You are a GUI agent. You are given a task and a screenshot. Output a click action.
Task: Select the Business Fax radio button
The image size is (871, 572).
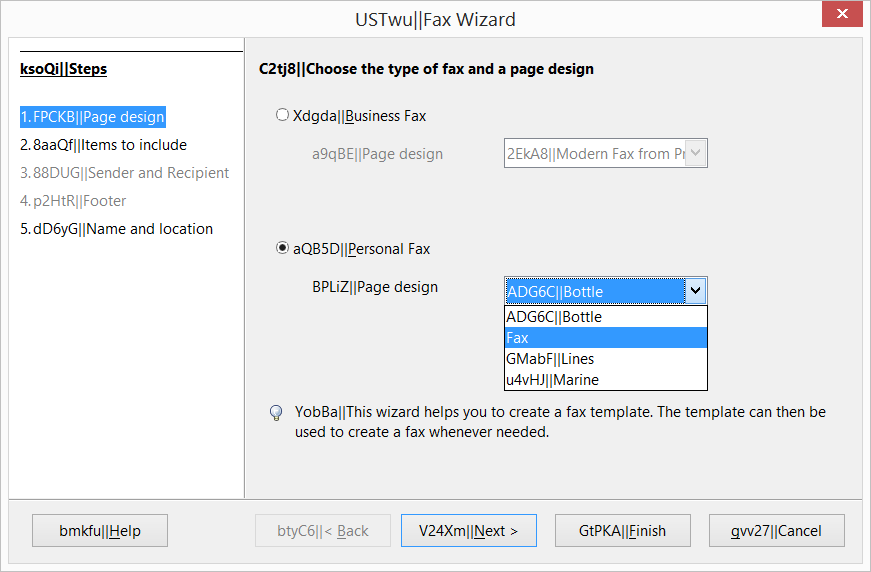click(x=282, y=115)
